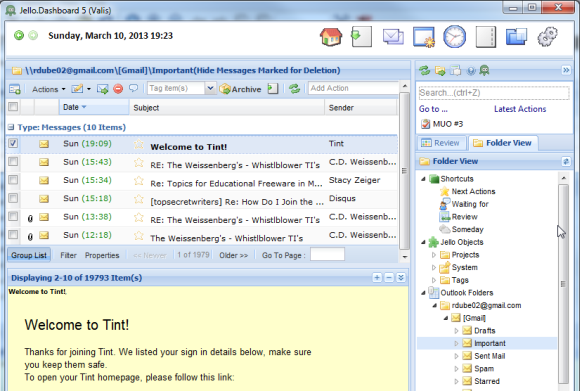Viewport: 580px width, 391px height.
Task: Open the notebook journal icon
Action: (x=486, y=37)
